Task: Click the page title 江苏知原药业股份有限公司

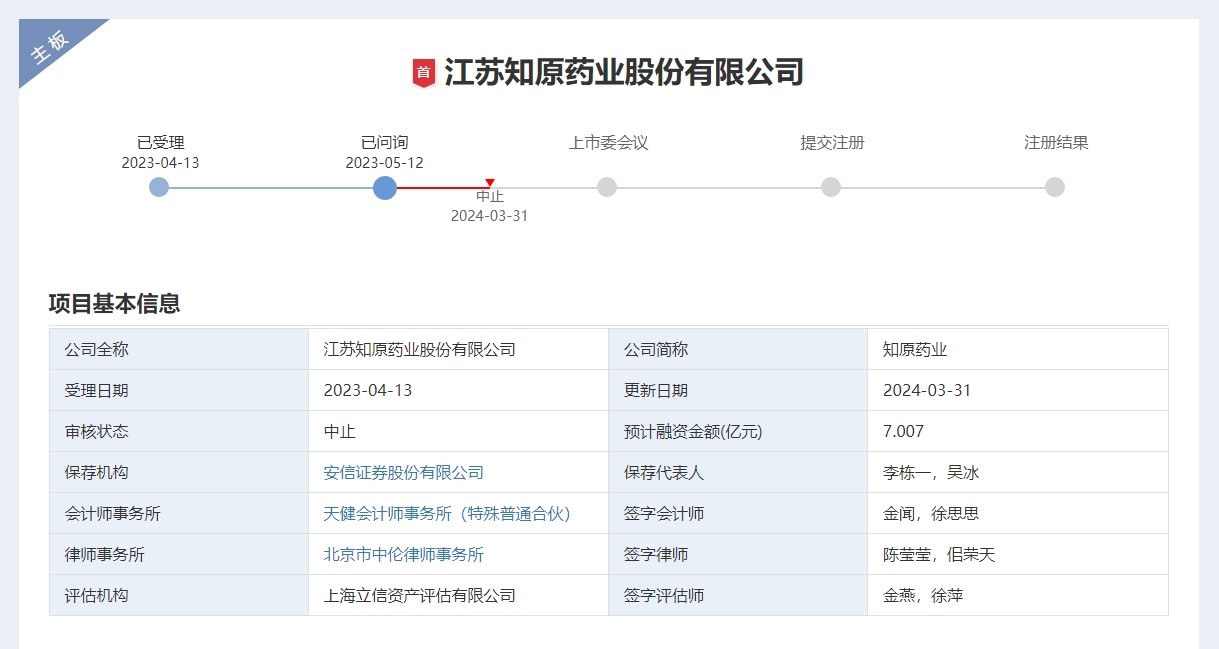Action: click(x=624, y=73)
